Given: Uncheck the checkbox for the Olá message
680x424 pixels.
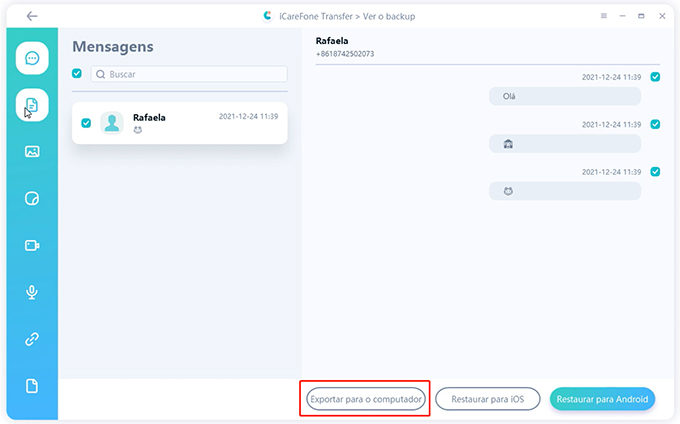Looking at the screenshot, I should pos(655,77).
